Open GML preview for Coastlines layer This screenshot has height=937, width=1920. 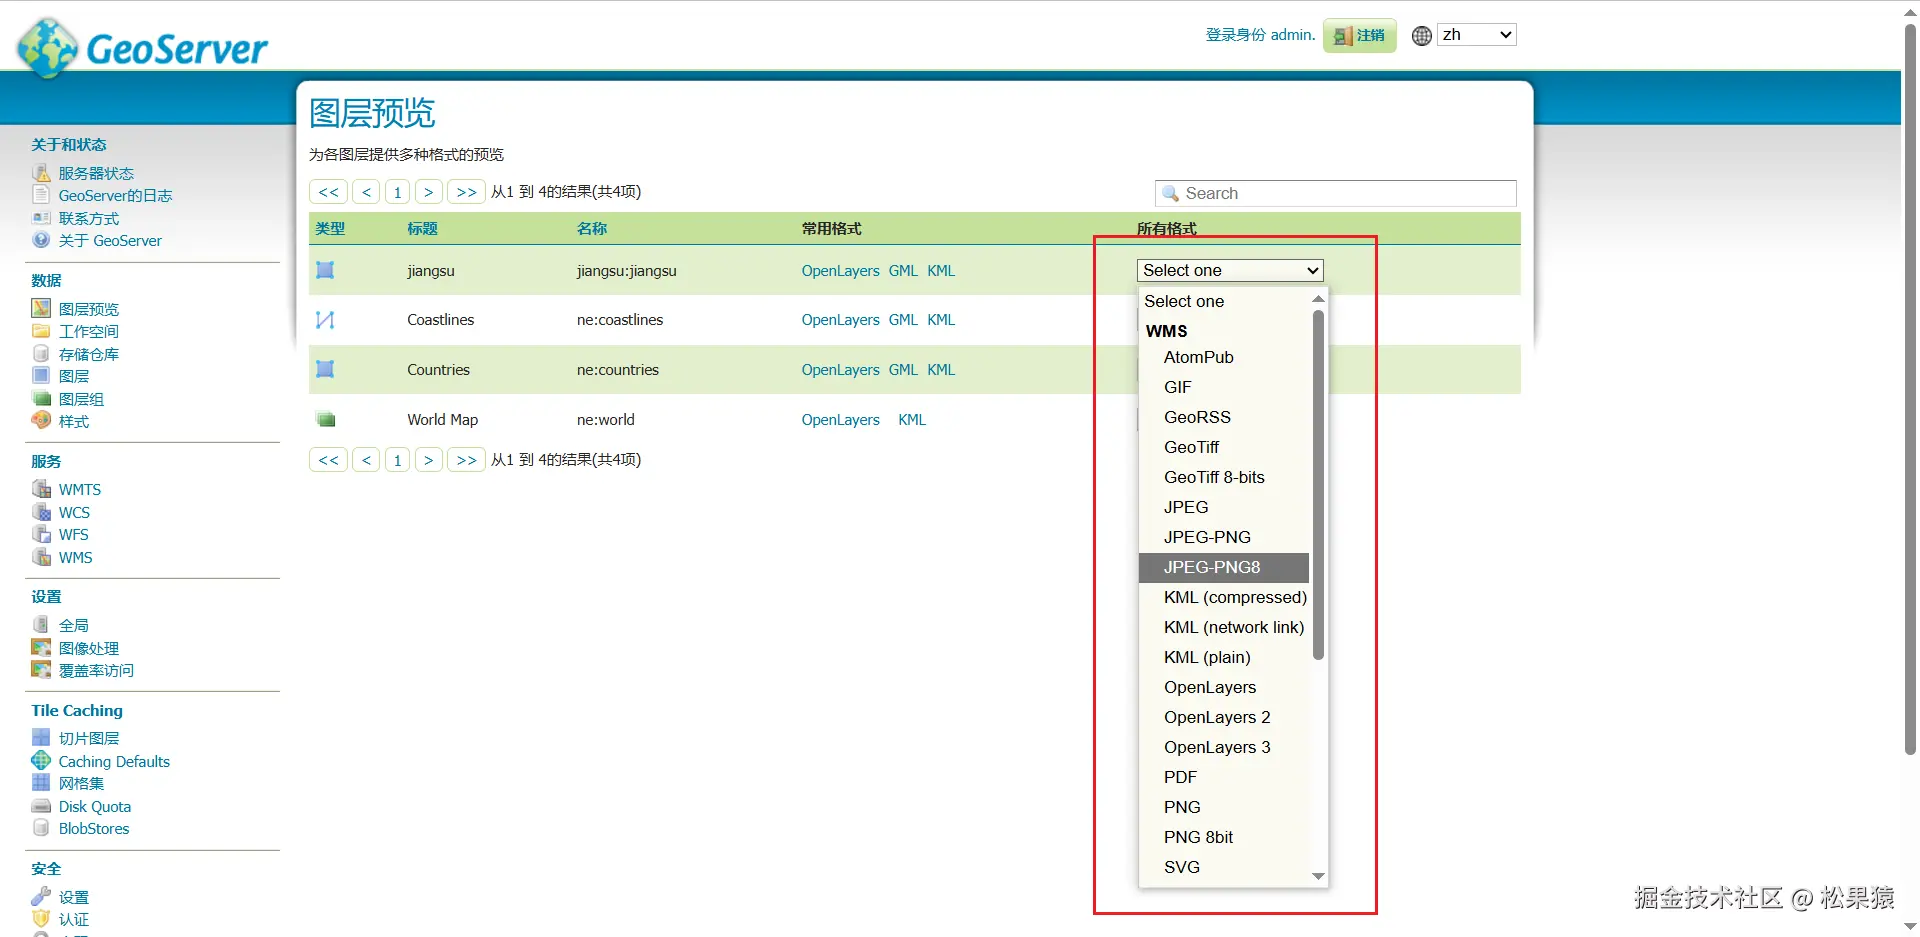[903, 320]
